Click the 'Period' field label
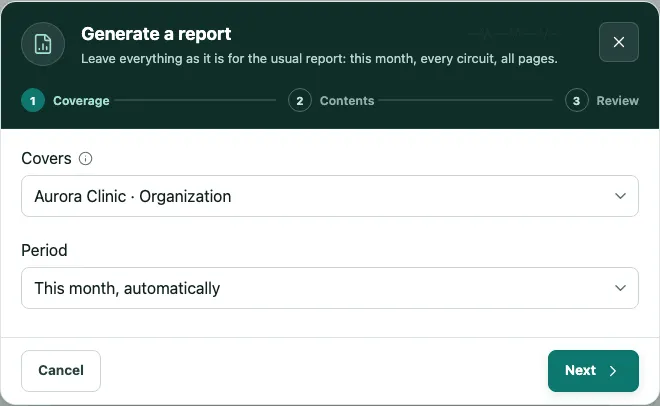The height and width of the screenshot is (406, 660). click(x=44, y=250)
